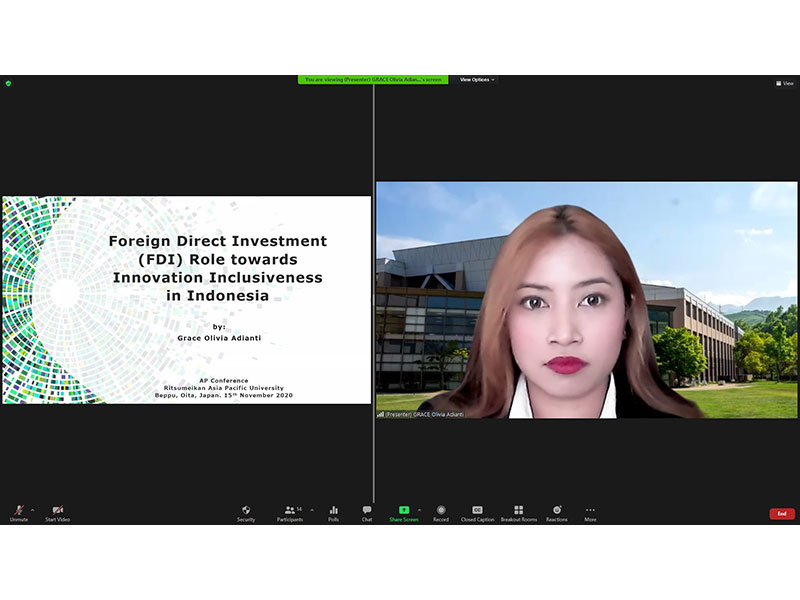Image resolution: width=800 pixels, height=600 pixels.
Task: Open the View layout menu at top right
Action: [785, 83]
